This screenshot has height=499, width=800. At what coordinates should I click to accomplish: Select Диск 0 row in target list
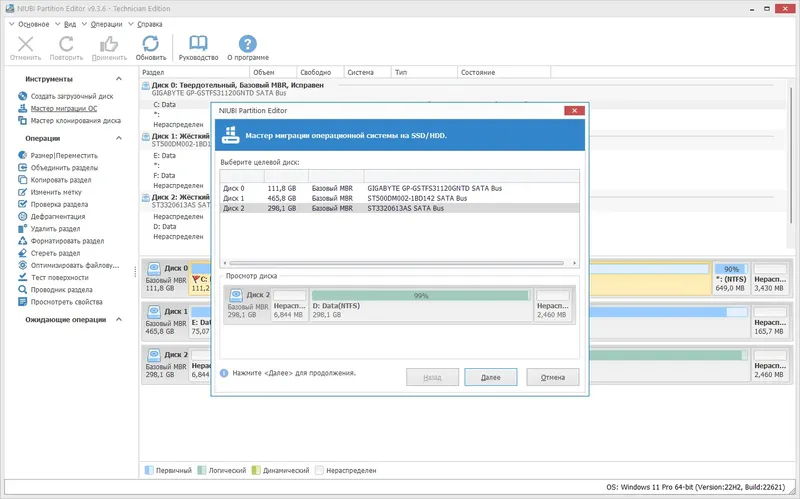(x=399, y=188)
